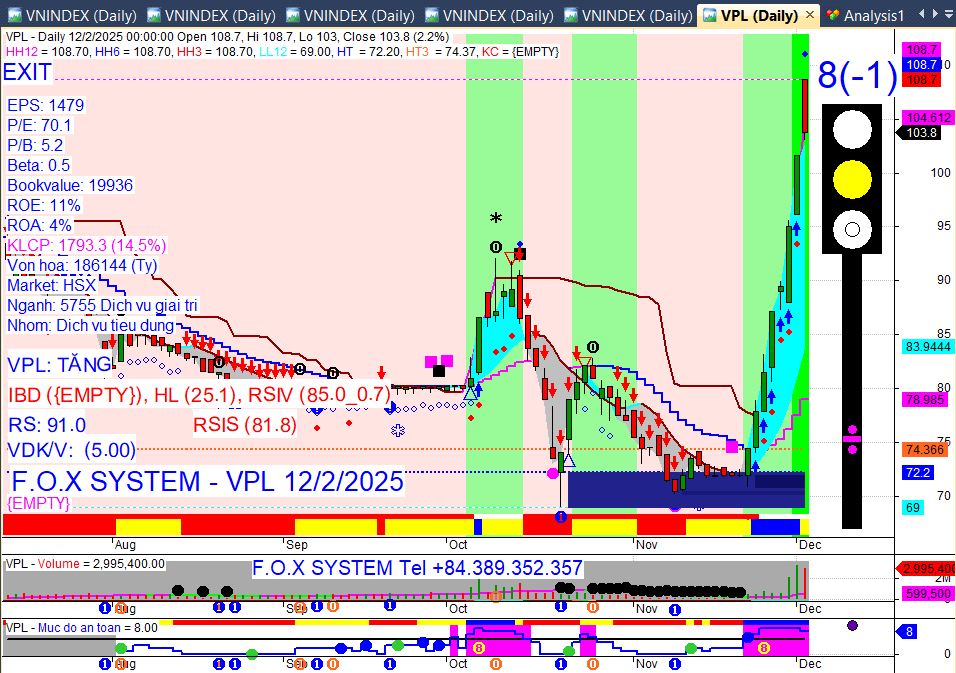Click the cyan 69 axis label
This screenshot has width=956, height=673.
(x=912, y=507)
